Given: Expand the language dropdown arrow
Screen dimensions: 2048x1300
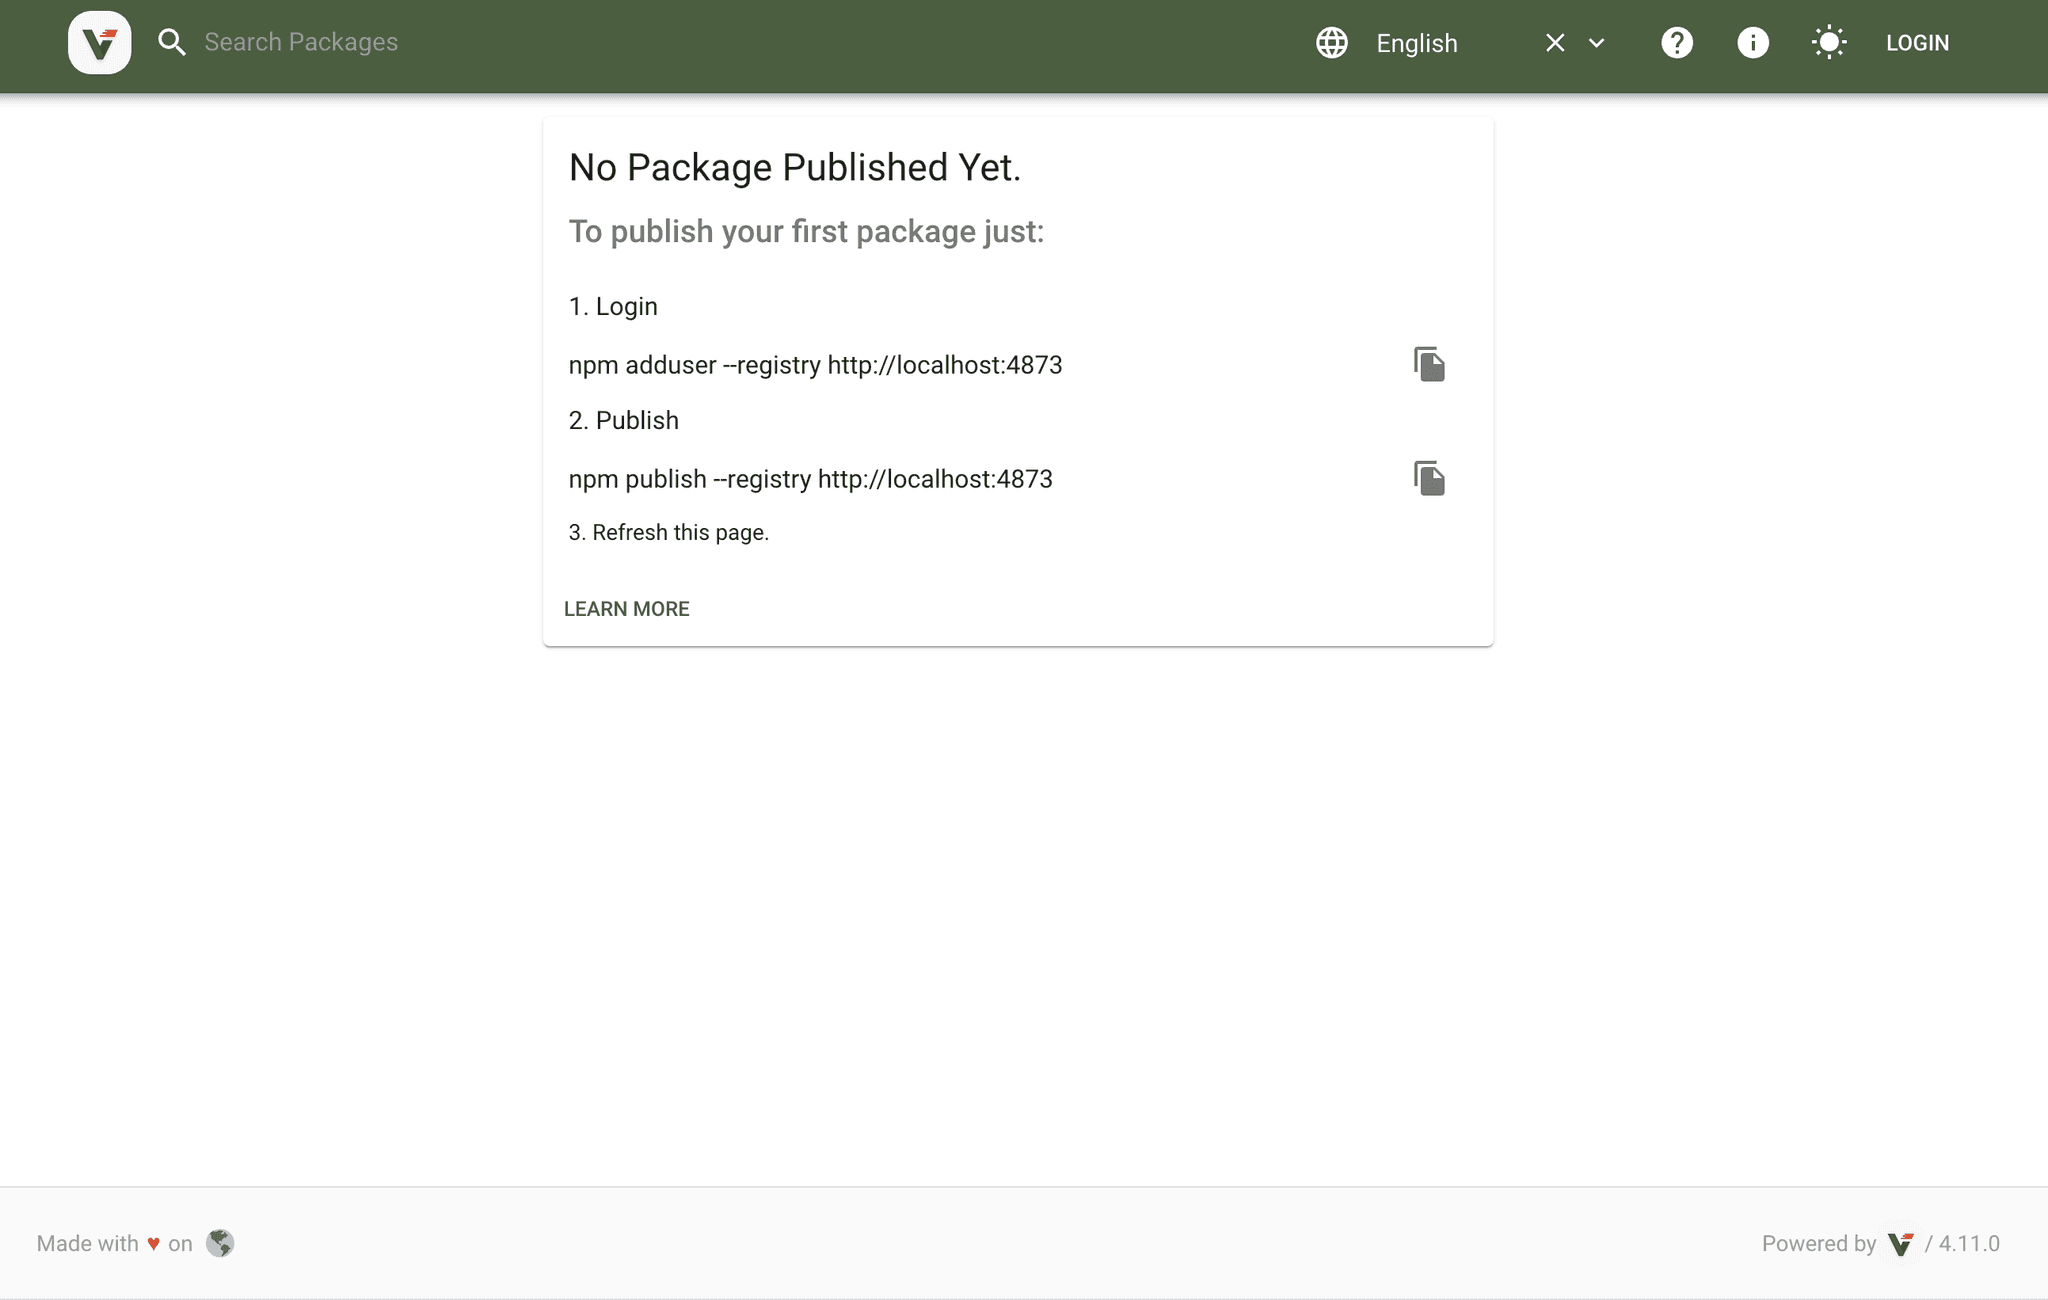Looking at the screenshot, I should click(x=1597, y=43).
